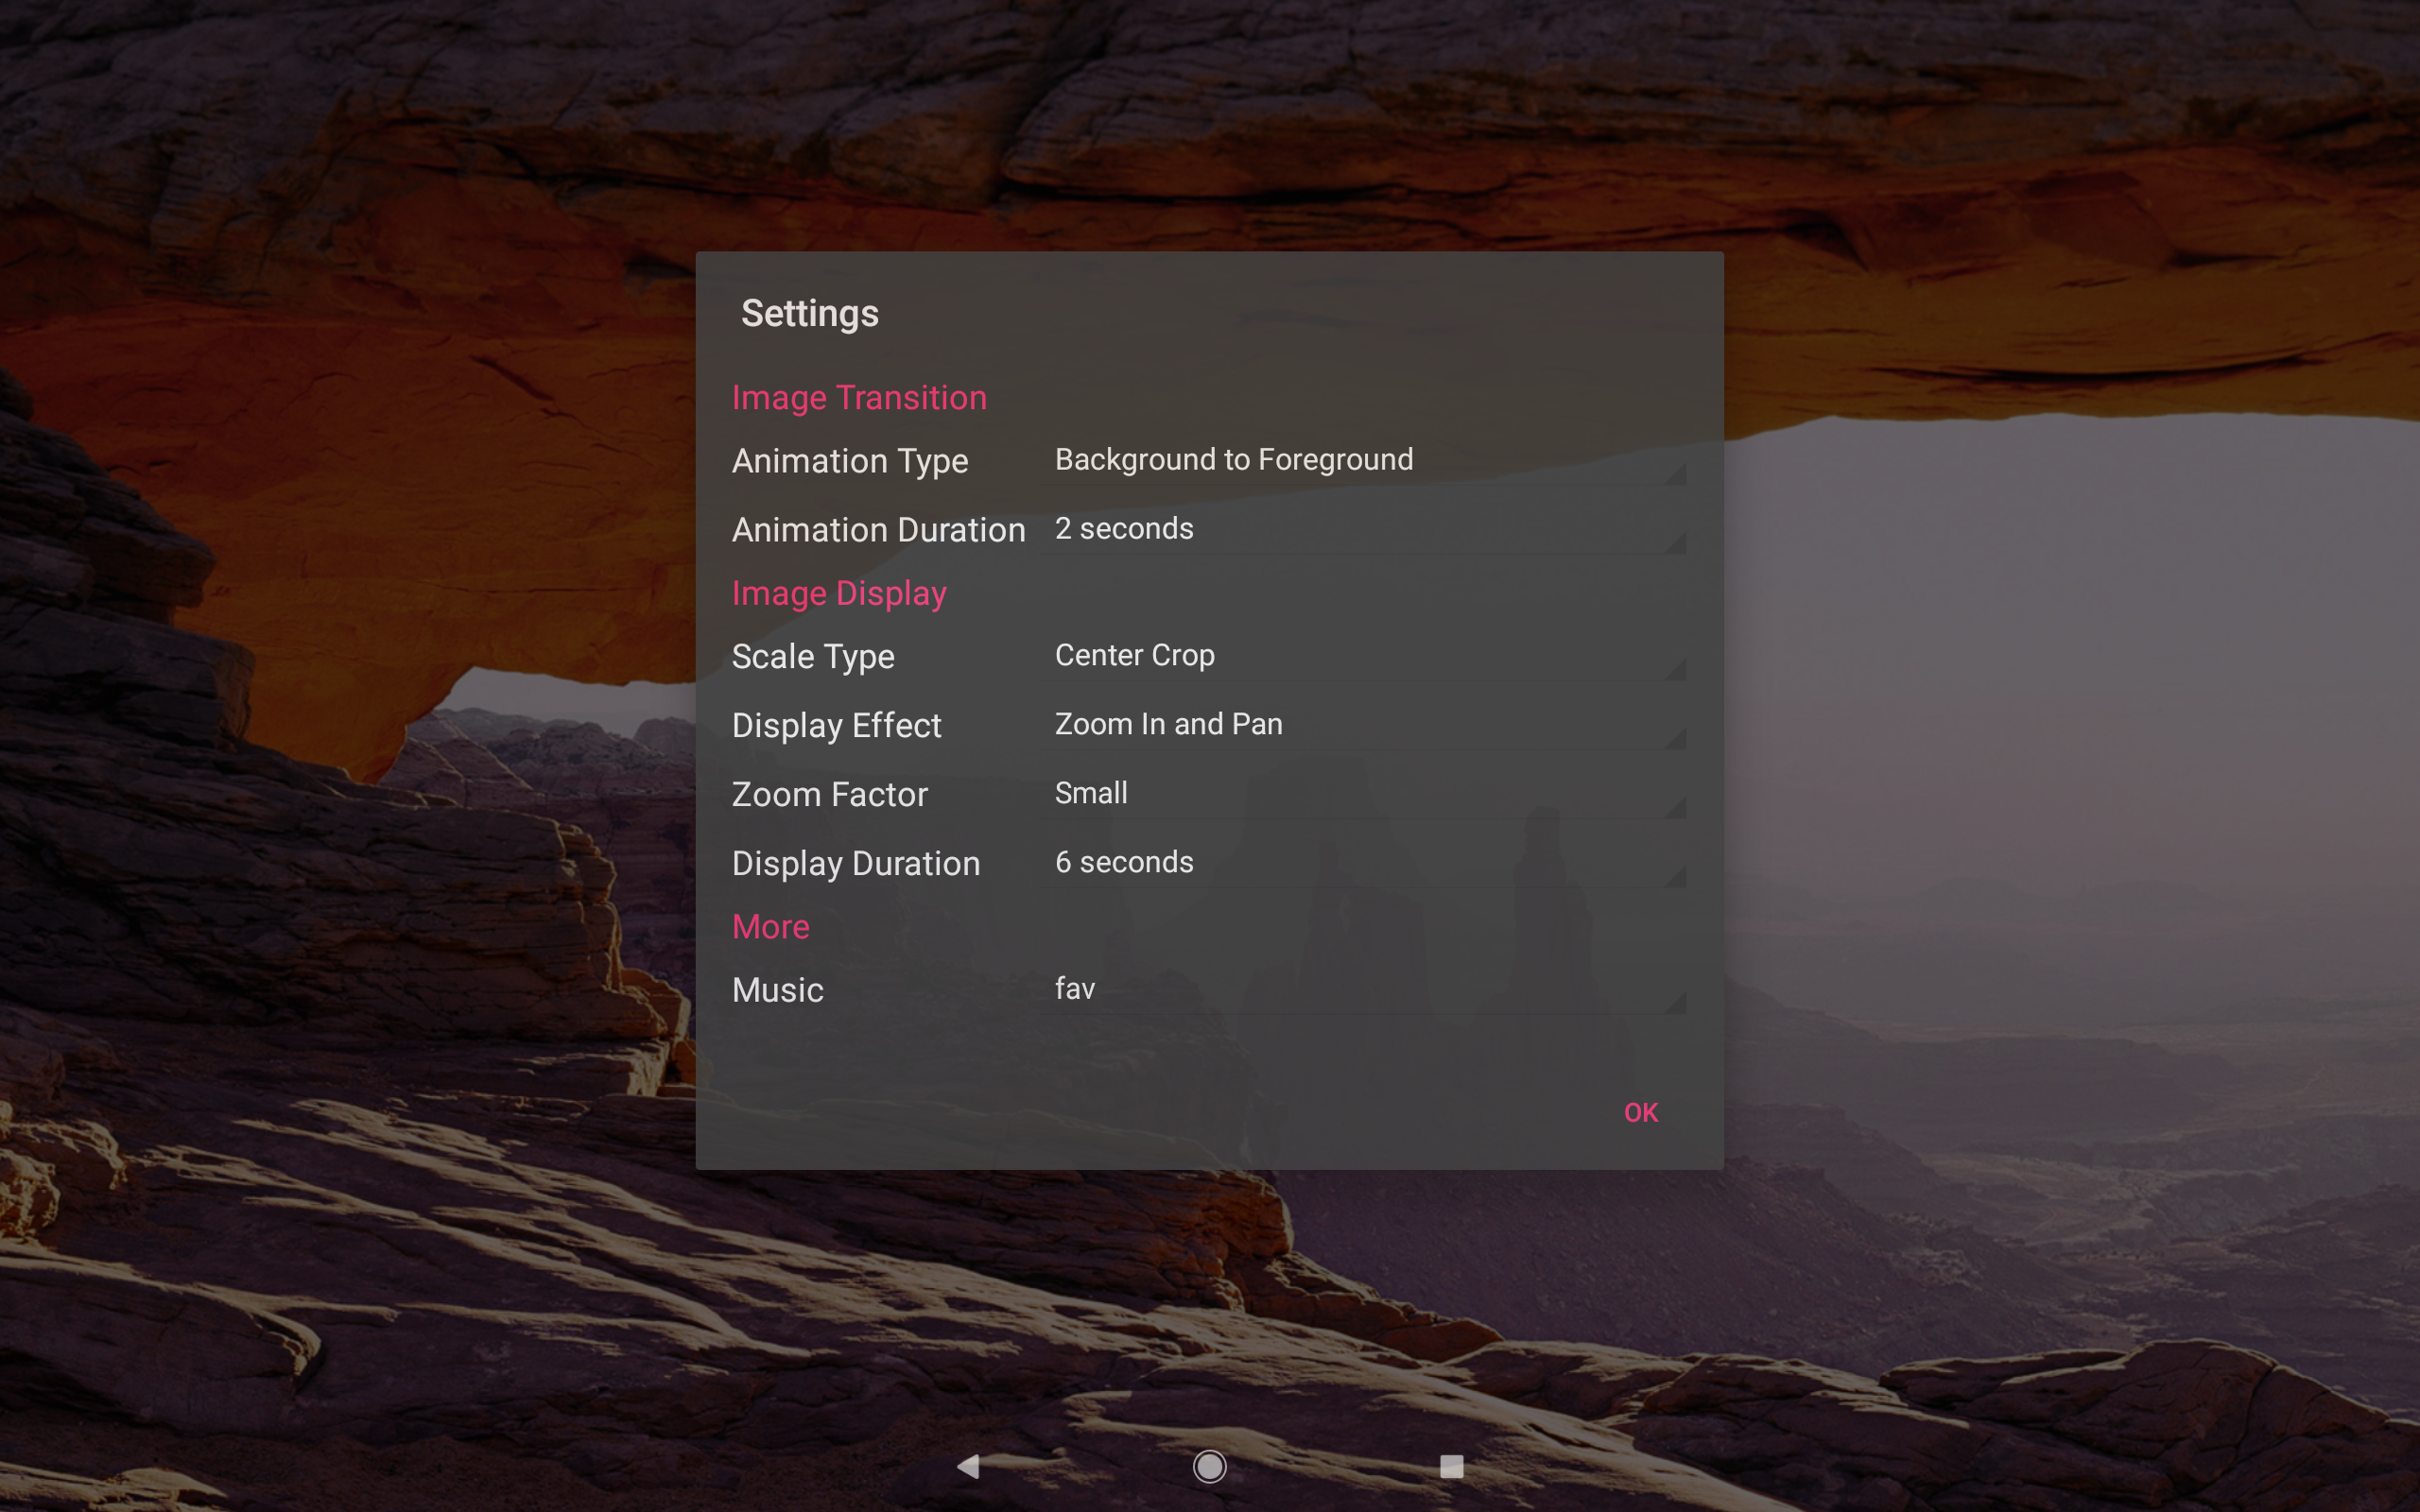The image size is (2420, 1512).
Task: Open the Animation Type dropdown
Action: [1362, 460]
